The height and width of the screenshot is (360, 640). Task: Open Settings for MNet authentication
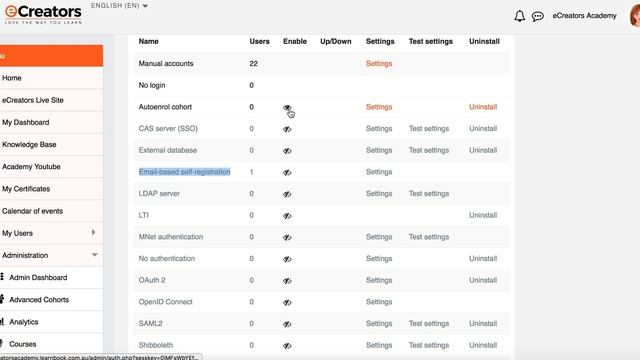pyautogui.click(x=379, y=237)
